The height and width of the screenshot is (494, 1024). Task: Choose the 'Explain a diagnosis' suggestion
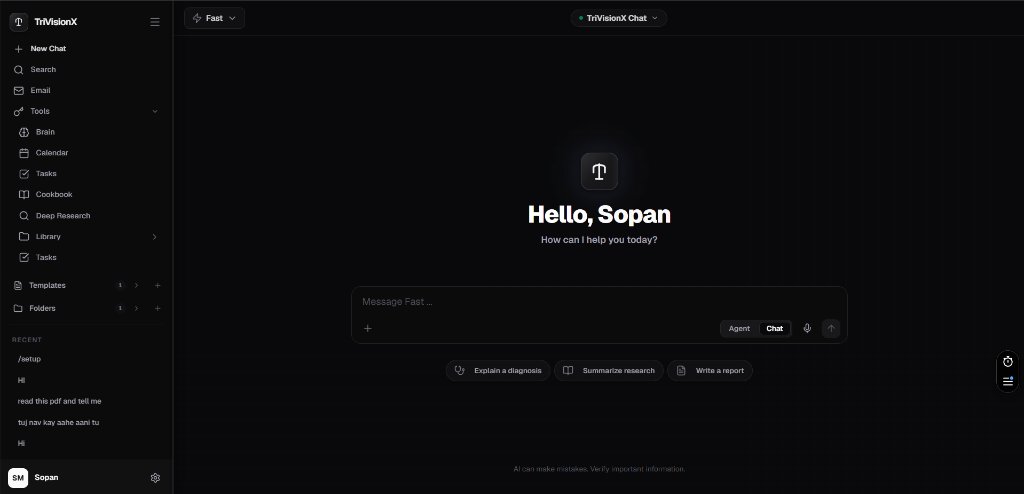coord(498,370)
